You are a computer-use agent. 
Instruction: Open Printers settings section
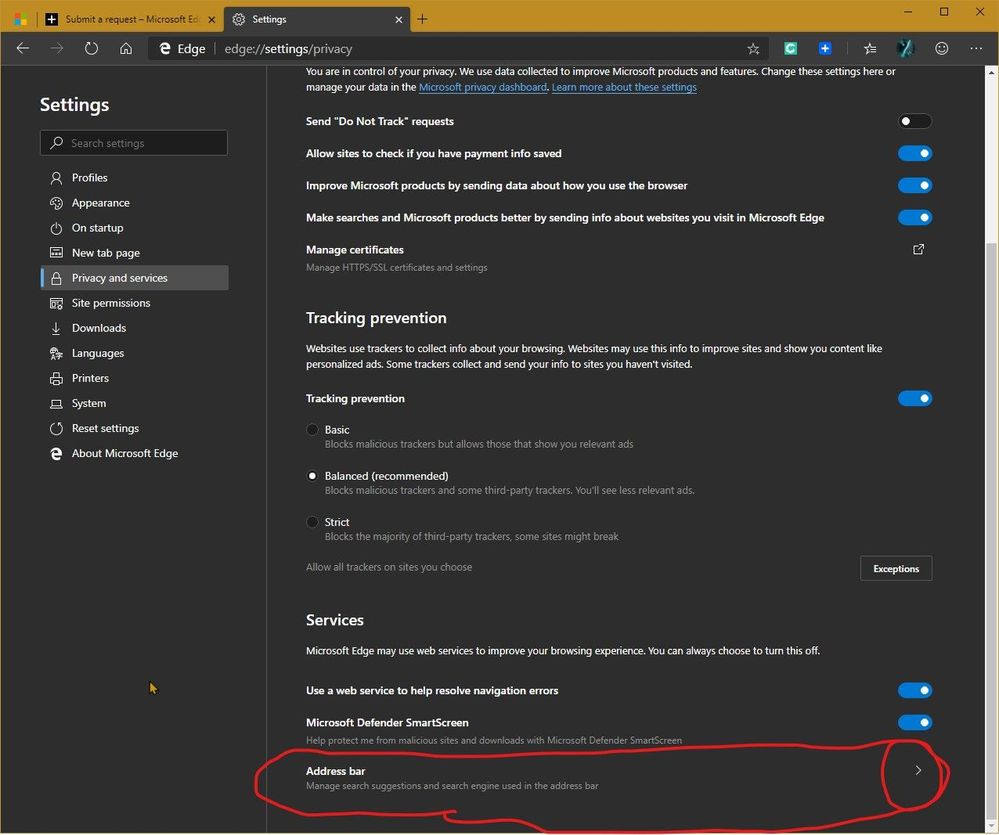point(134,378)
